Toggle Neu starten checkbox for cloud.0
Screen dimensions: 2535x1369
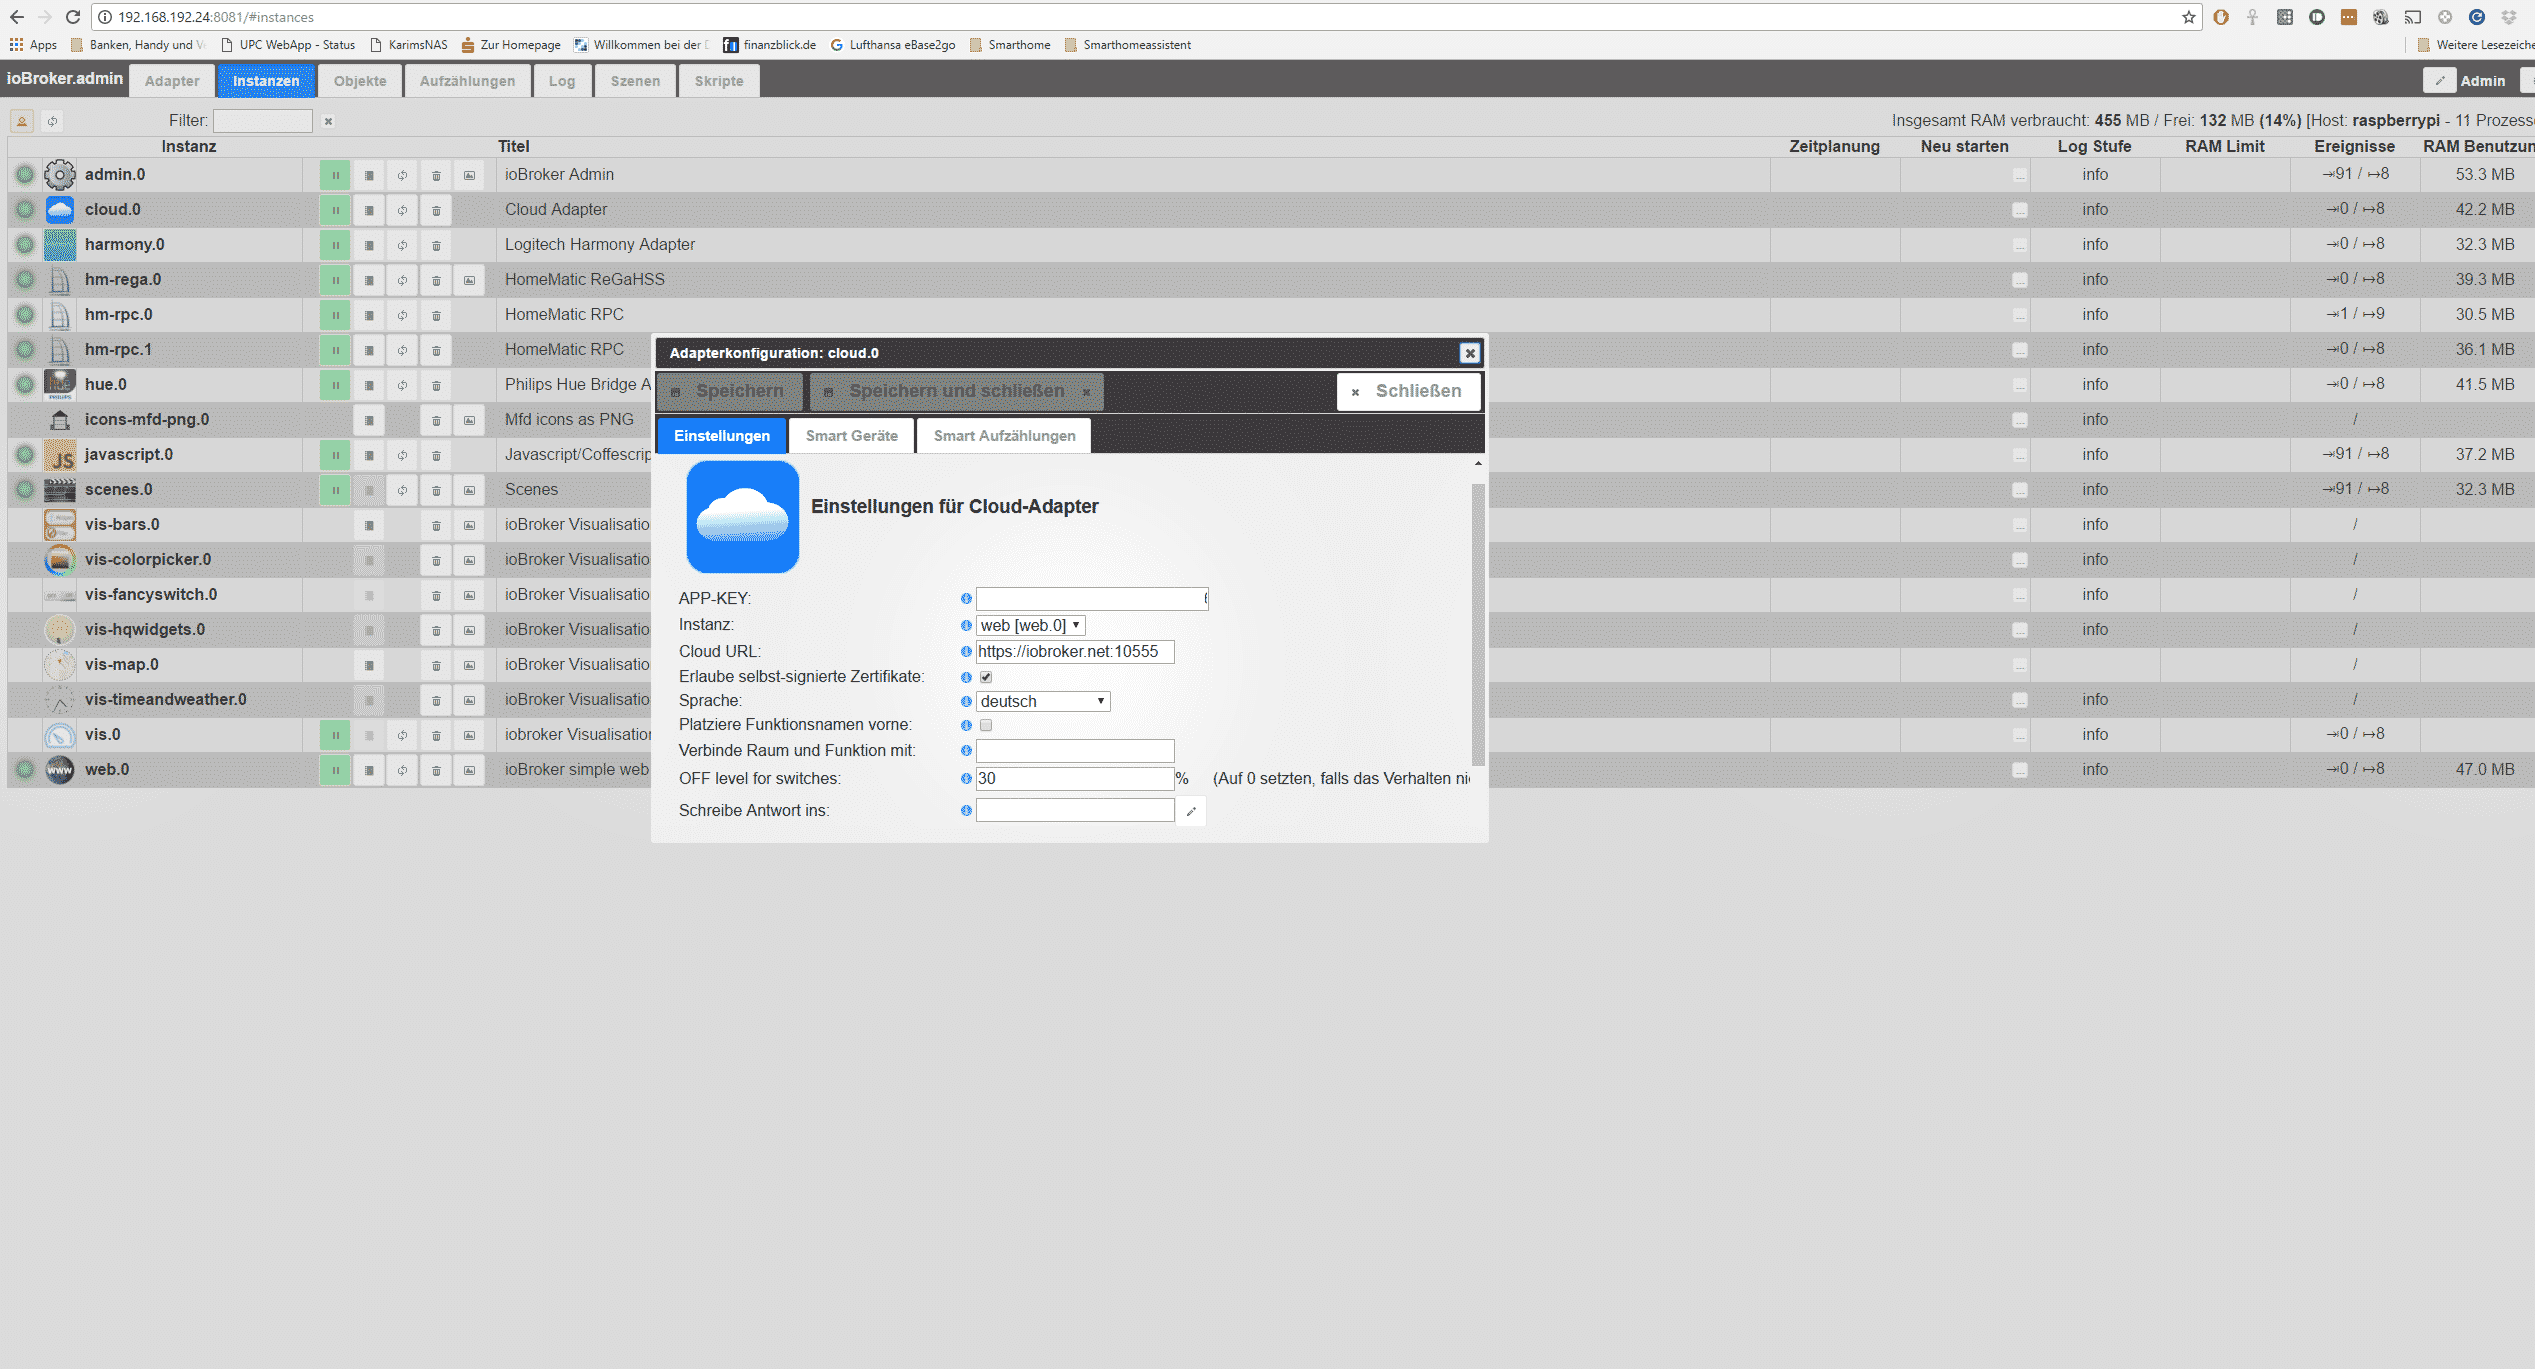[2019, 210]
